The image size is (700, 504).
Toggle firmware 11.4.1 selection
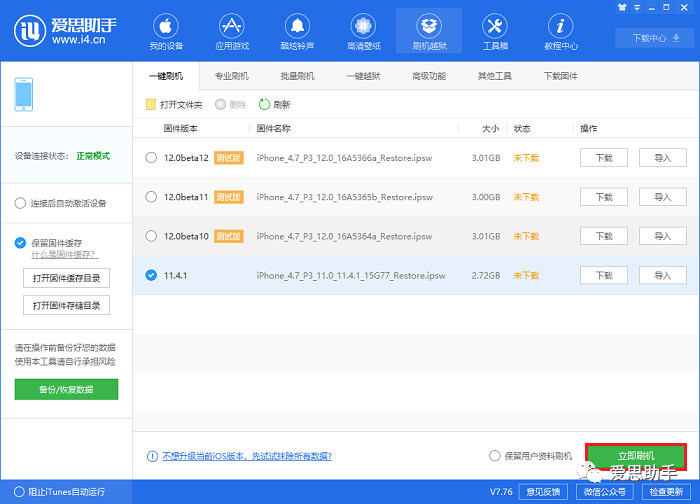click(x=151, y=275)
